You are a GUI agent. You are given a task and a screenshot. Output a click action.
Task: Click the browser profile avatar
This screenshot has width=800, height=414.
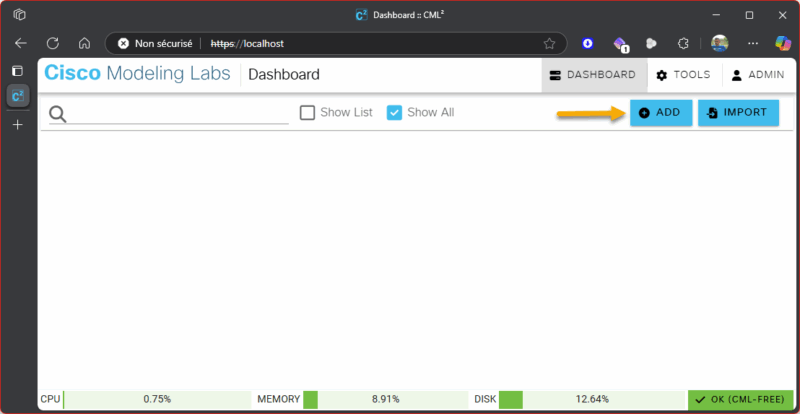pos(719,43)
